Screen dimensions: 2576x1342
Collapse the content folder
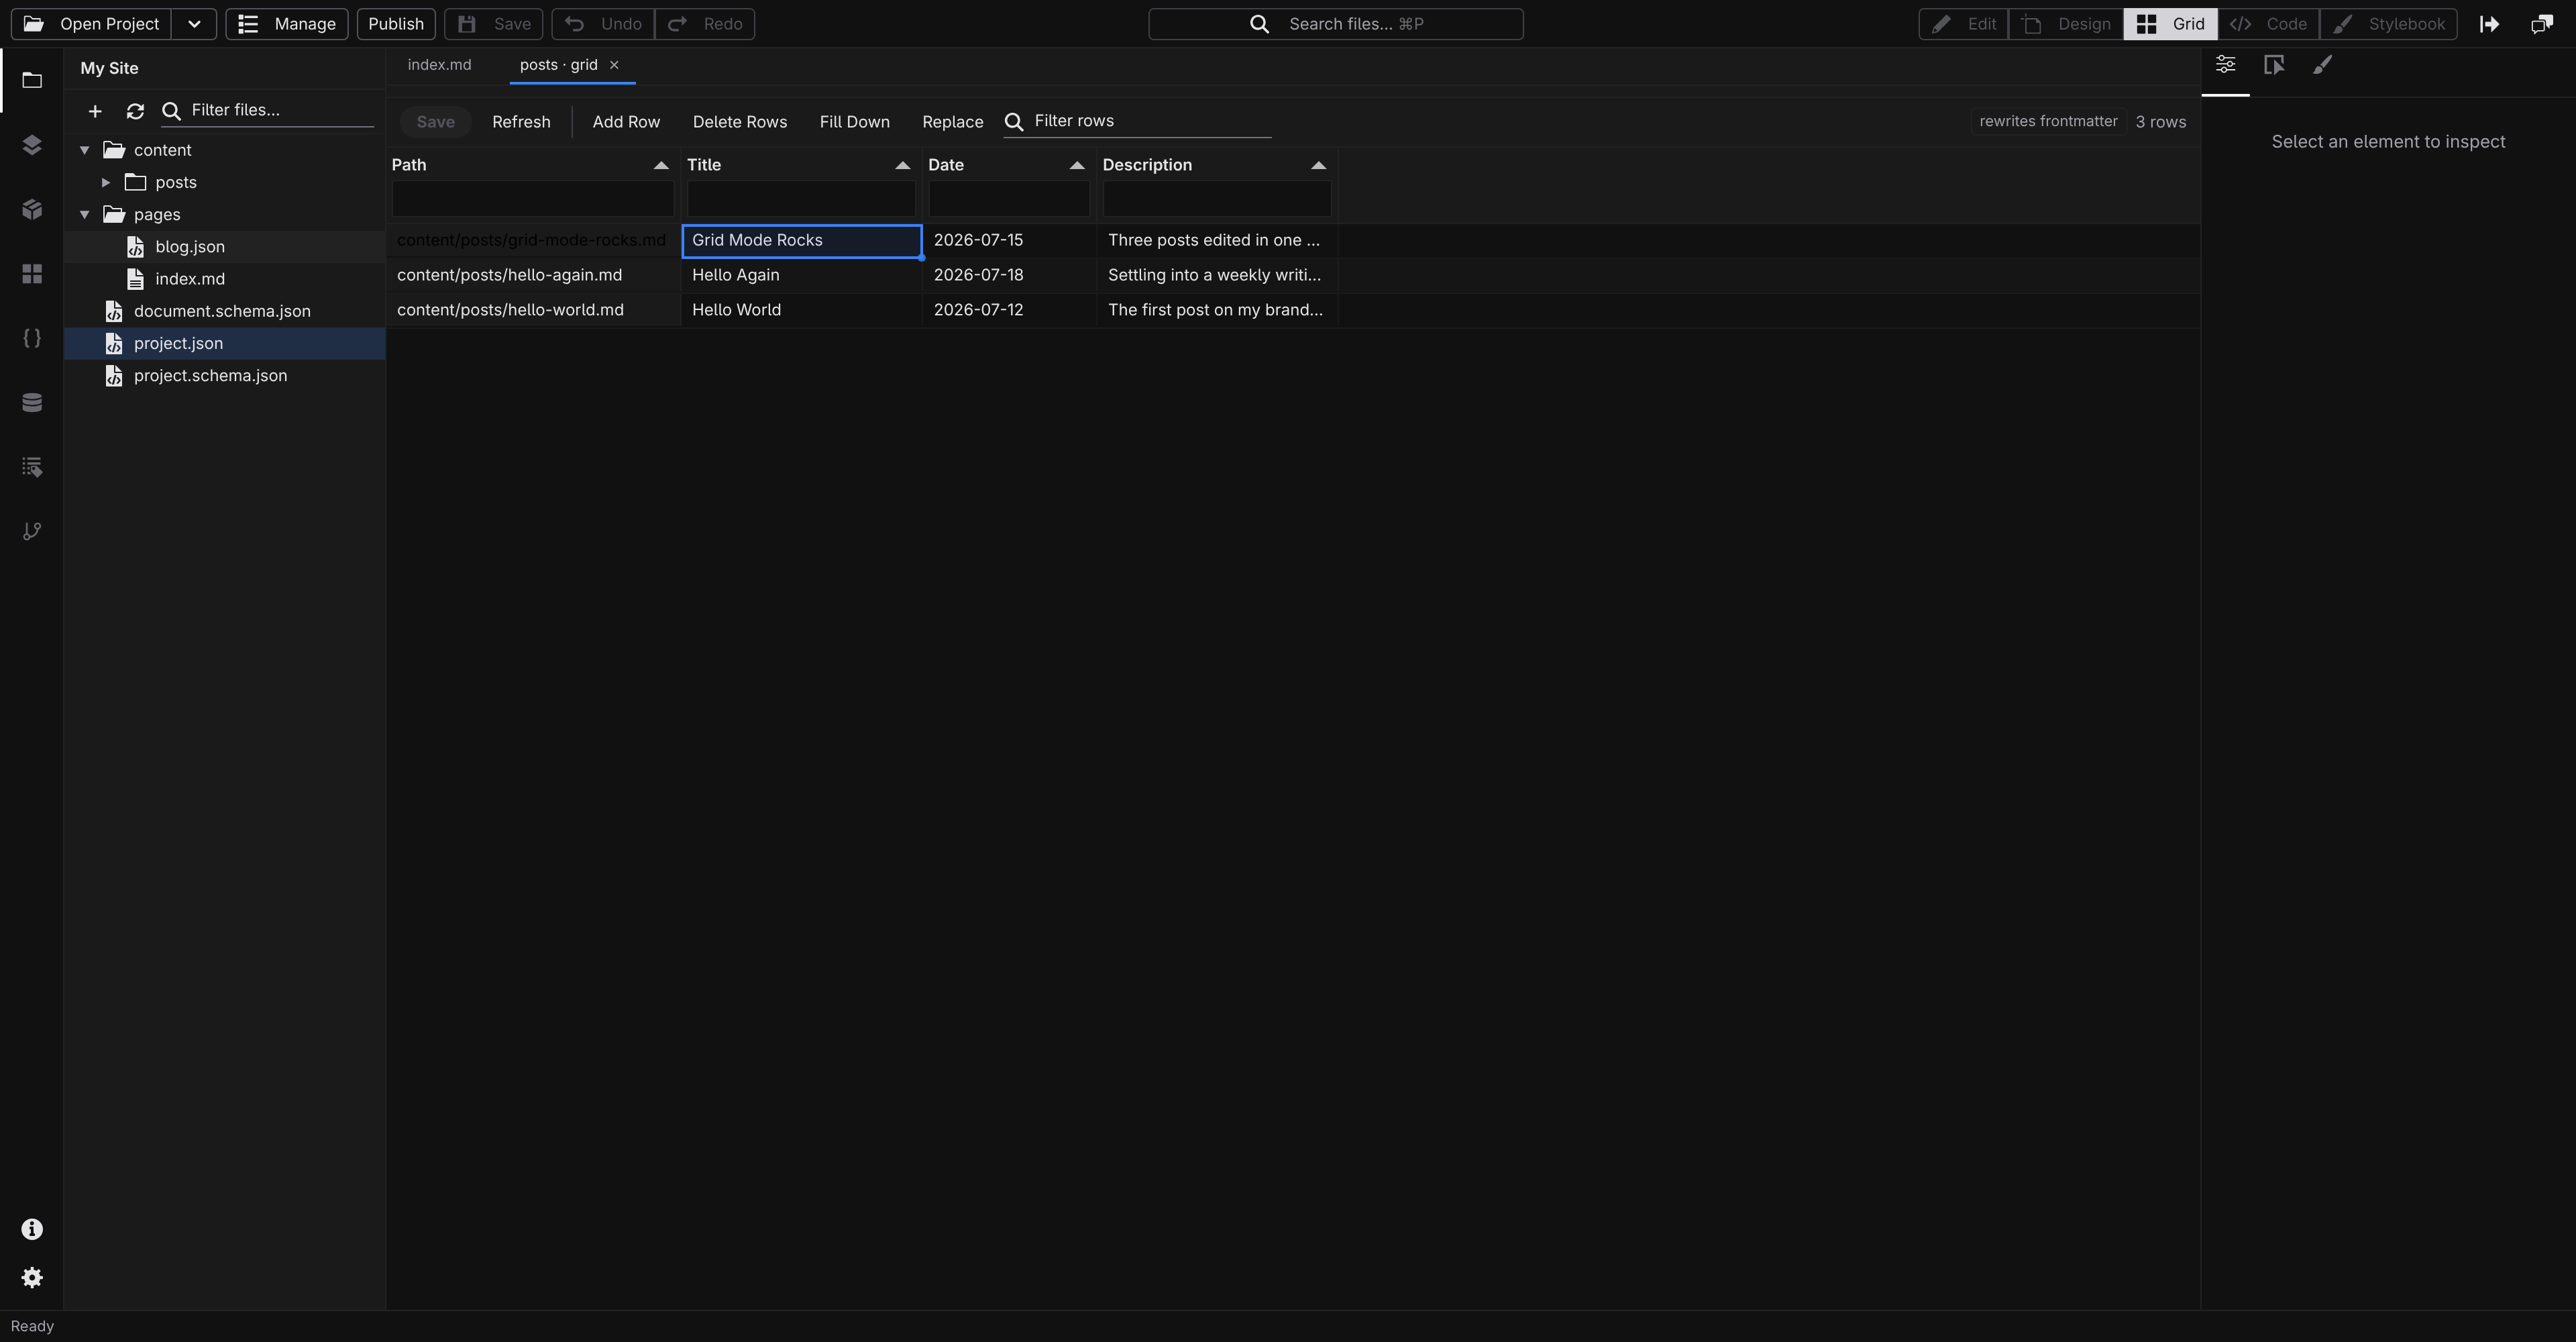(85, 150)
